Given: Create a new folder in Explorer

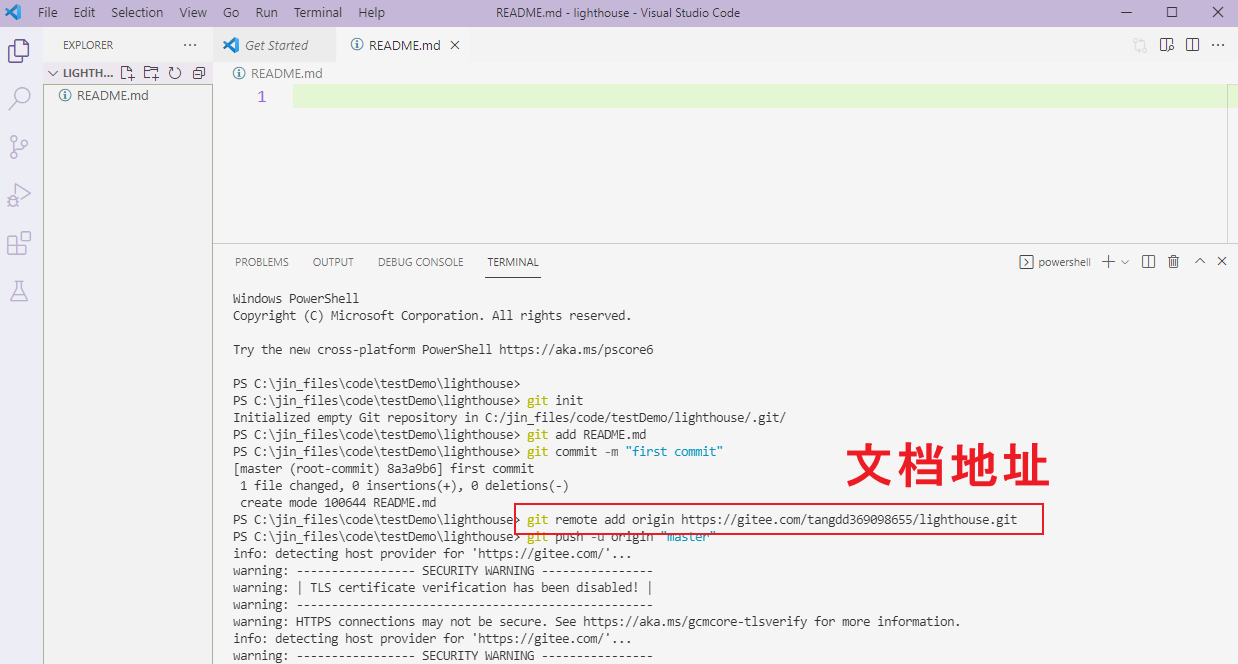Looking at the screenshot, I should (151, 73).
